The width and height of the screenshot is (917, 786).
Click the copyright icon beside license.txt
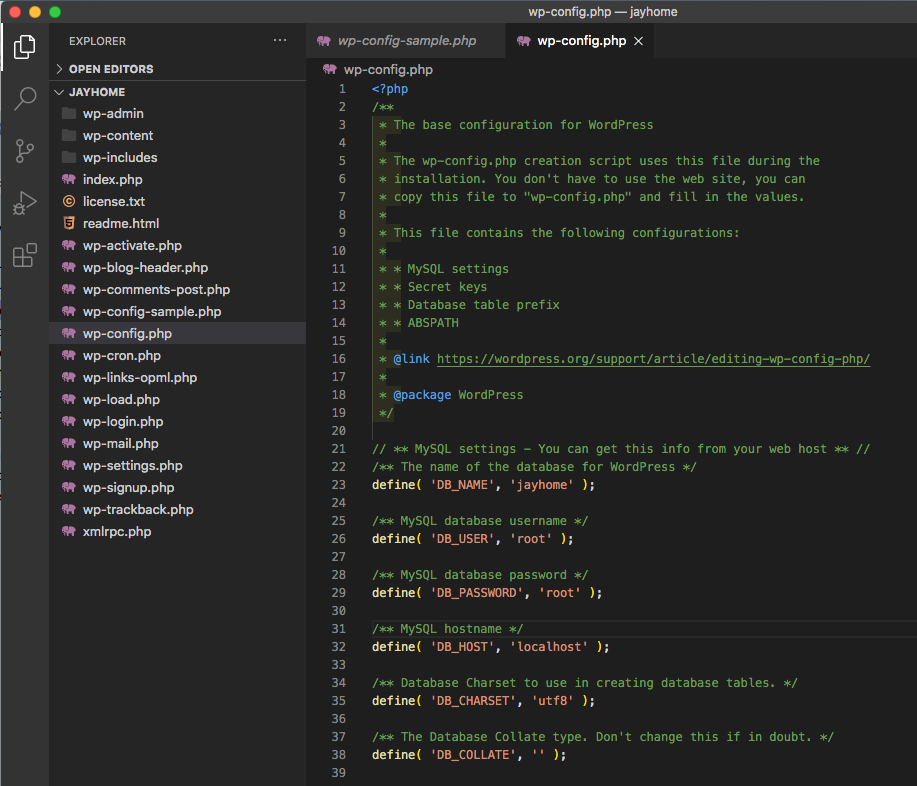point(69,201)
